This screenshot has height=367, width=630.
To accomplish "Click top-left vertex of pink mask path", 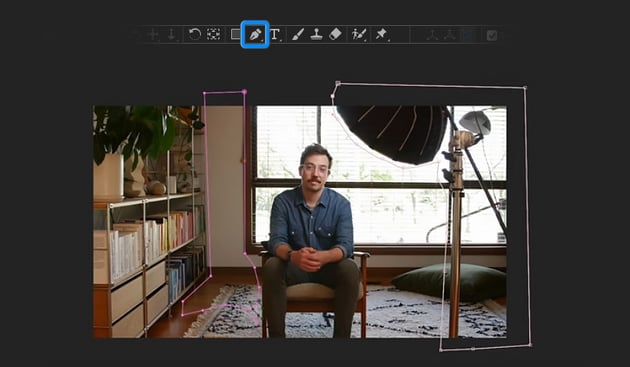I will click(x=204, y=93).
